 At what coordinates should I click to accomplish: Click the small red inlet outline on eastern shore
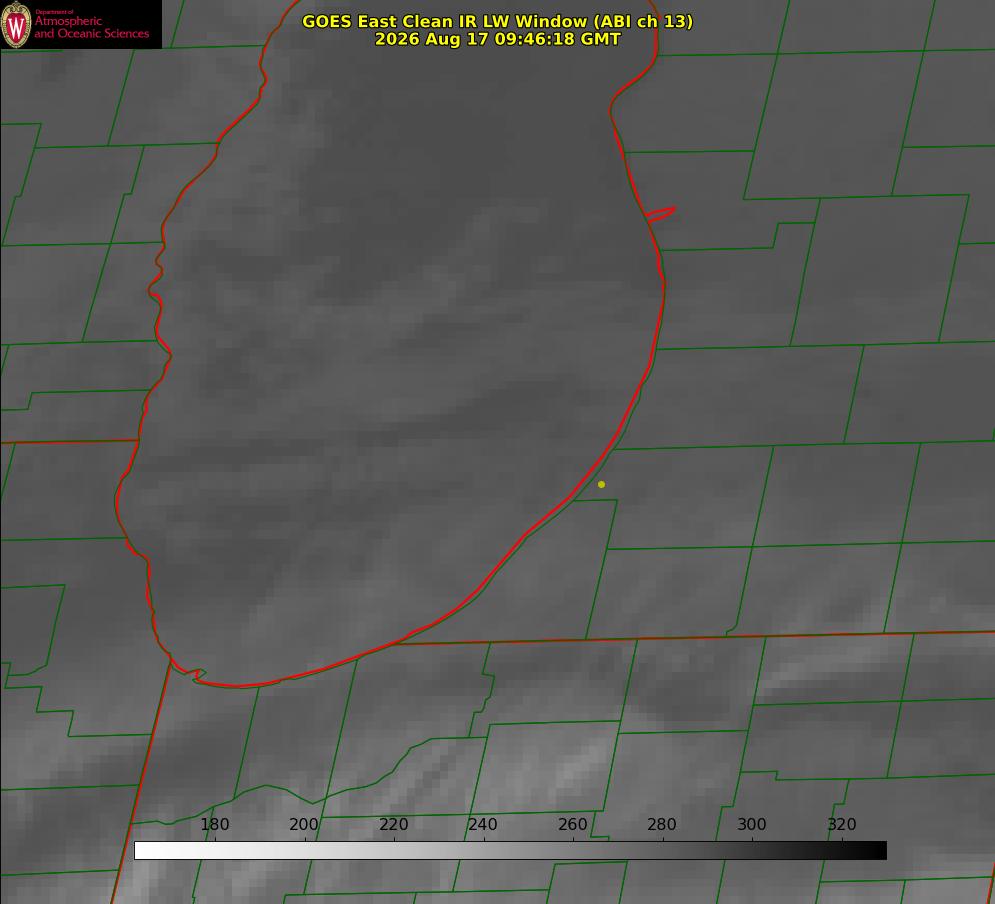[x=661, y=214]
